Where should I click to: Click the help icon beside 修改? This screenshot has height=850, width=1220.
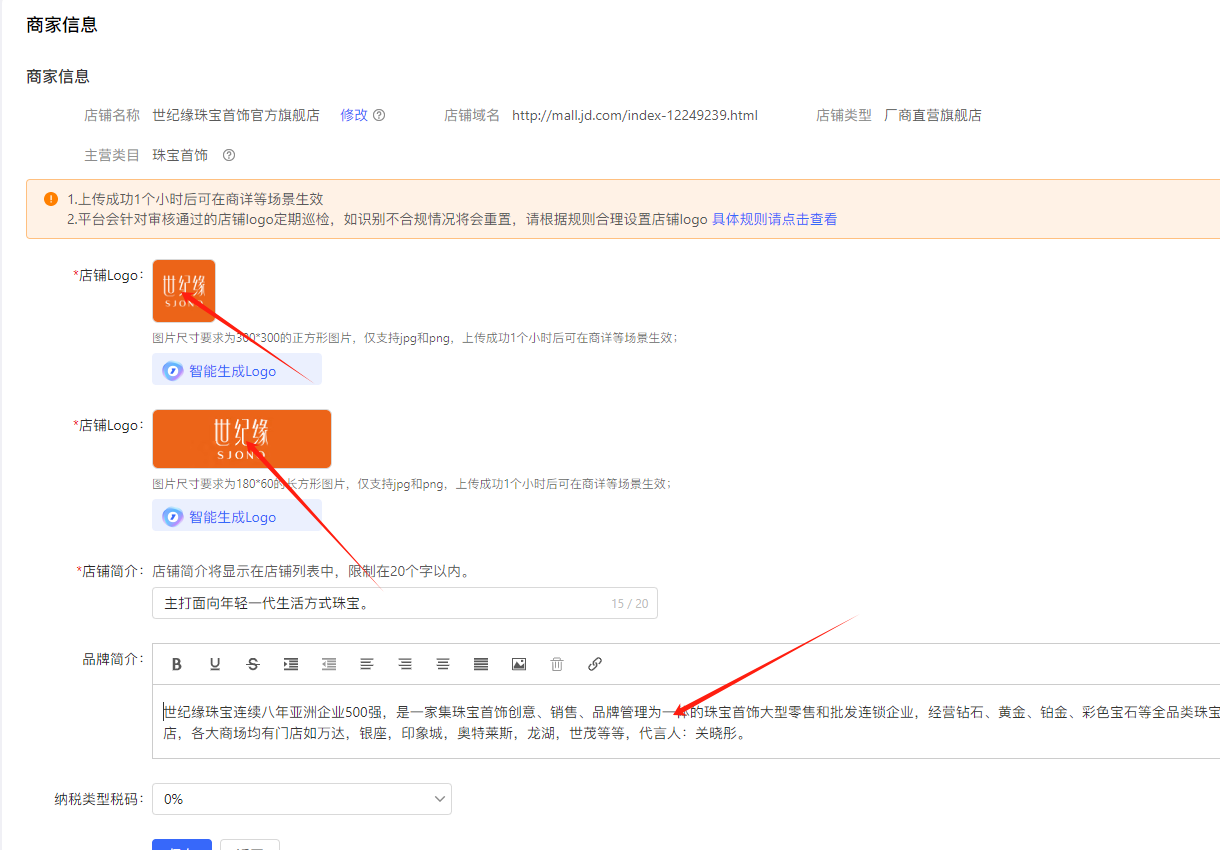[379, 115]
